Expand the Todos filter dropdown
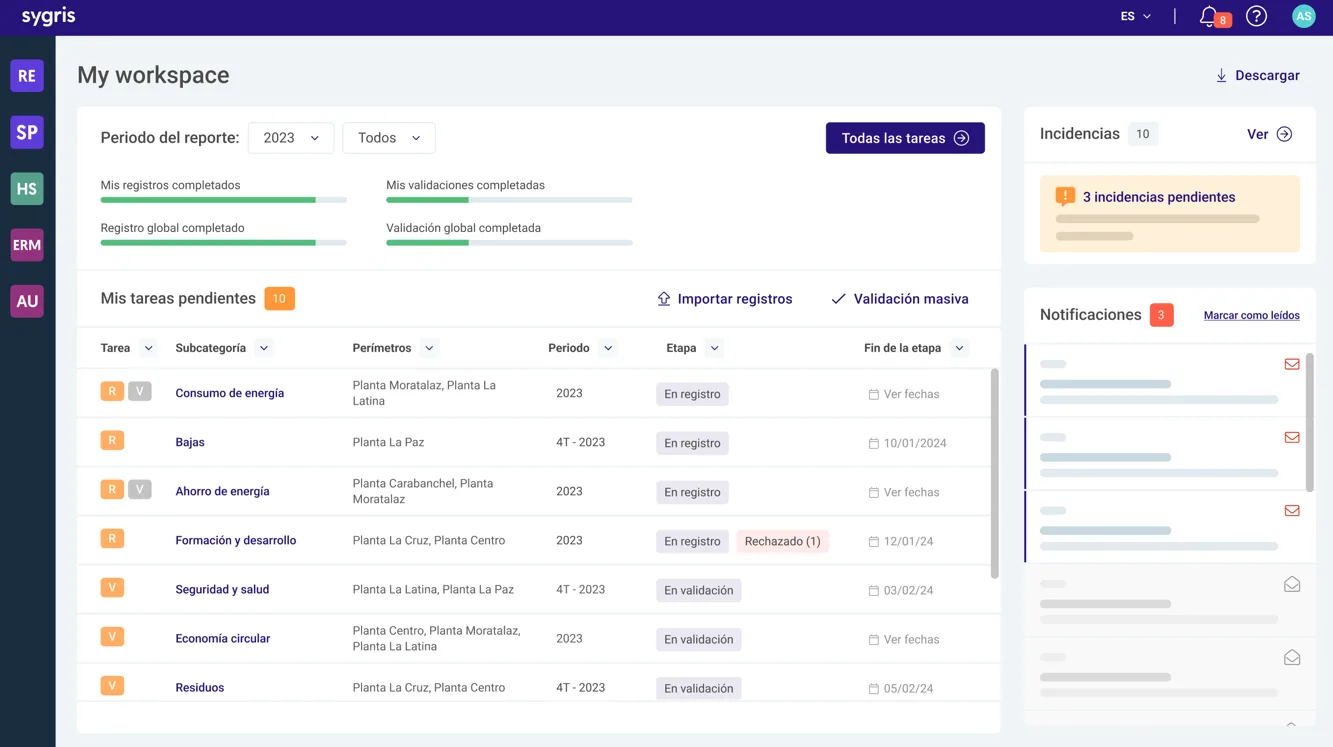 [389, 138]
